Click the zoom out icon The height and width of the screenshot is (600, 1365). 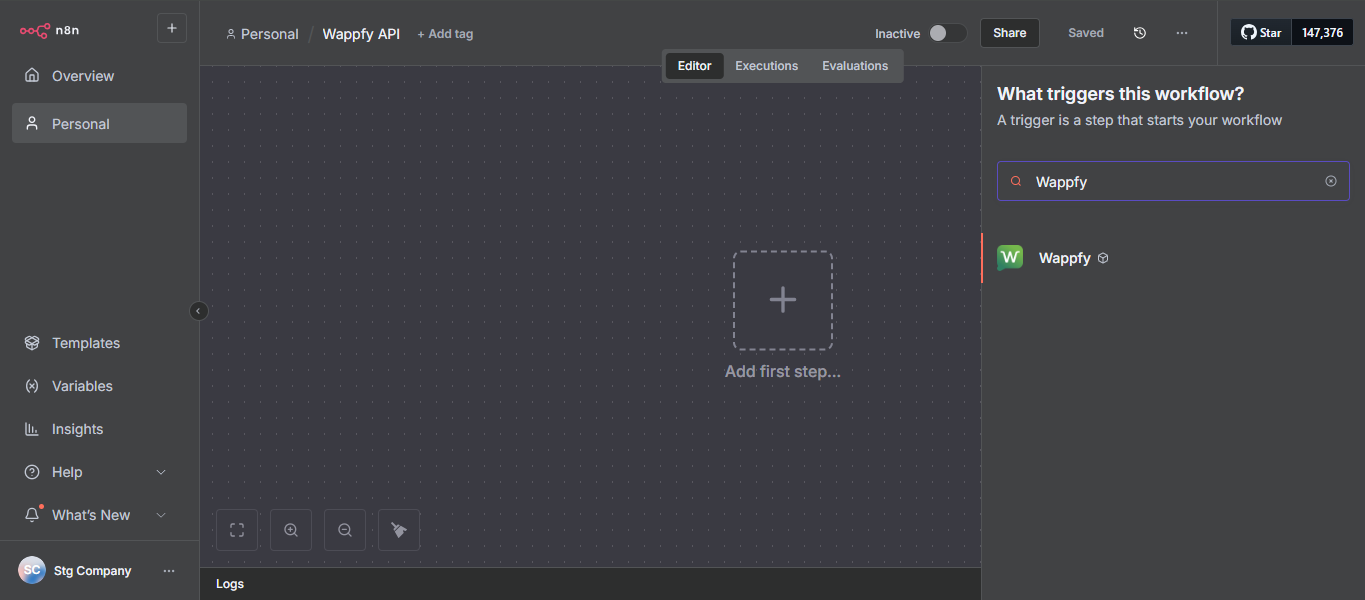click(x=345, y=530)
